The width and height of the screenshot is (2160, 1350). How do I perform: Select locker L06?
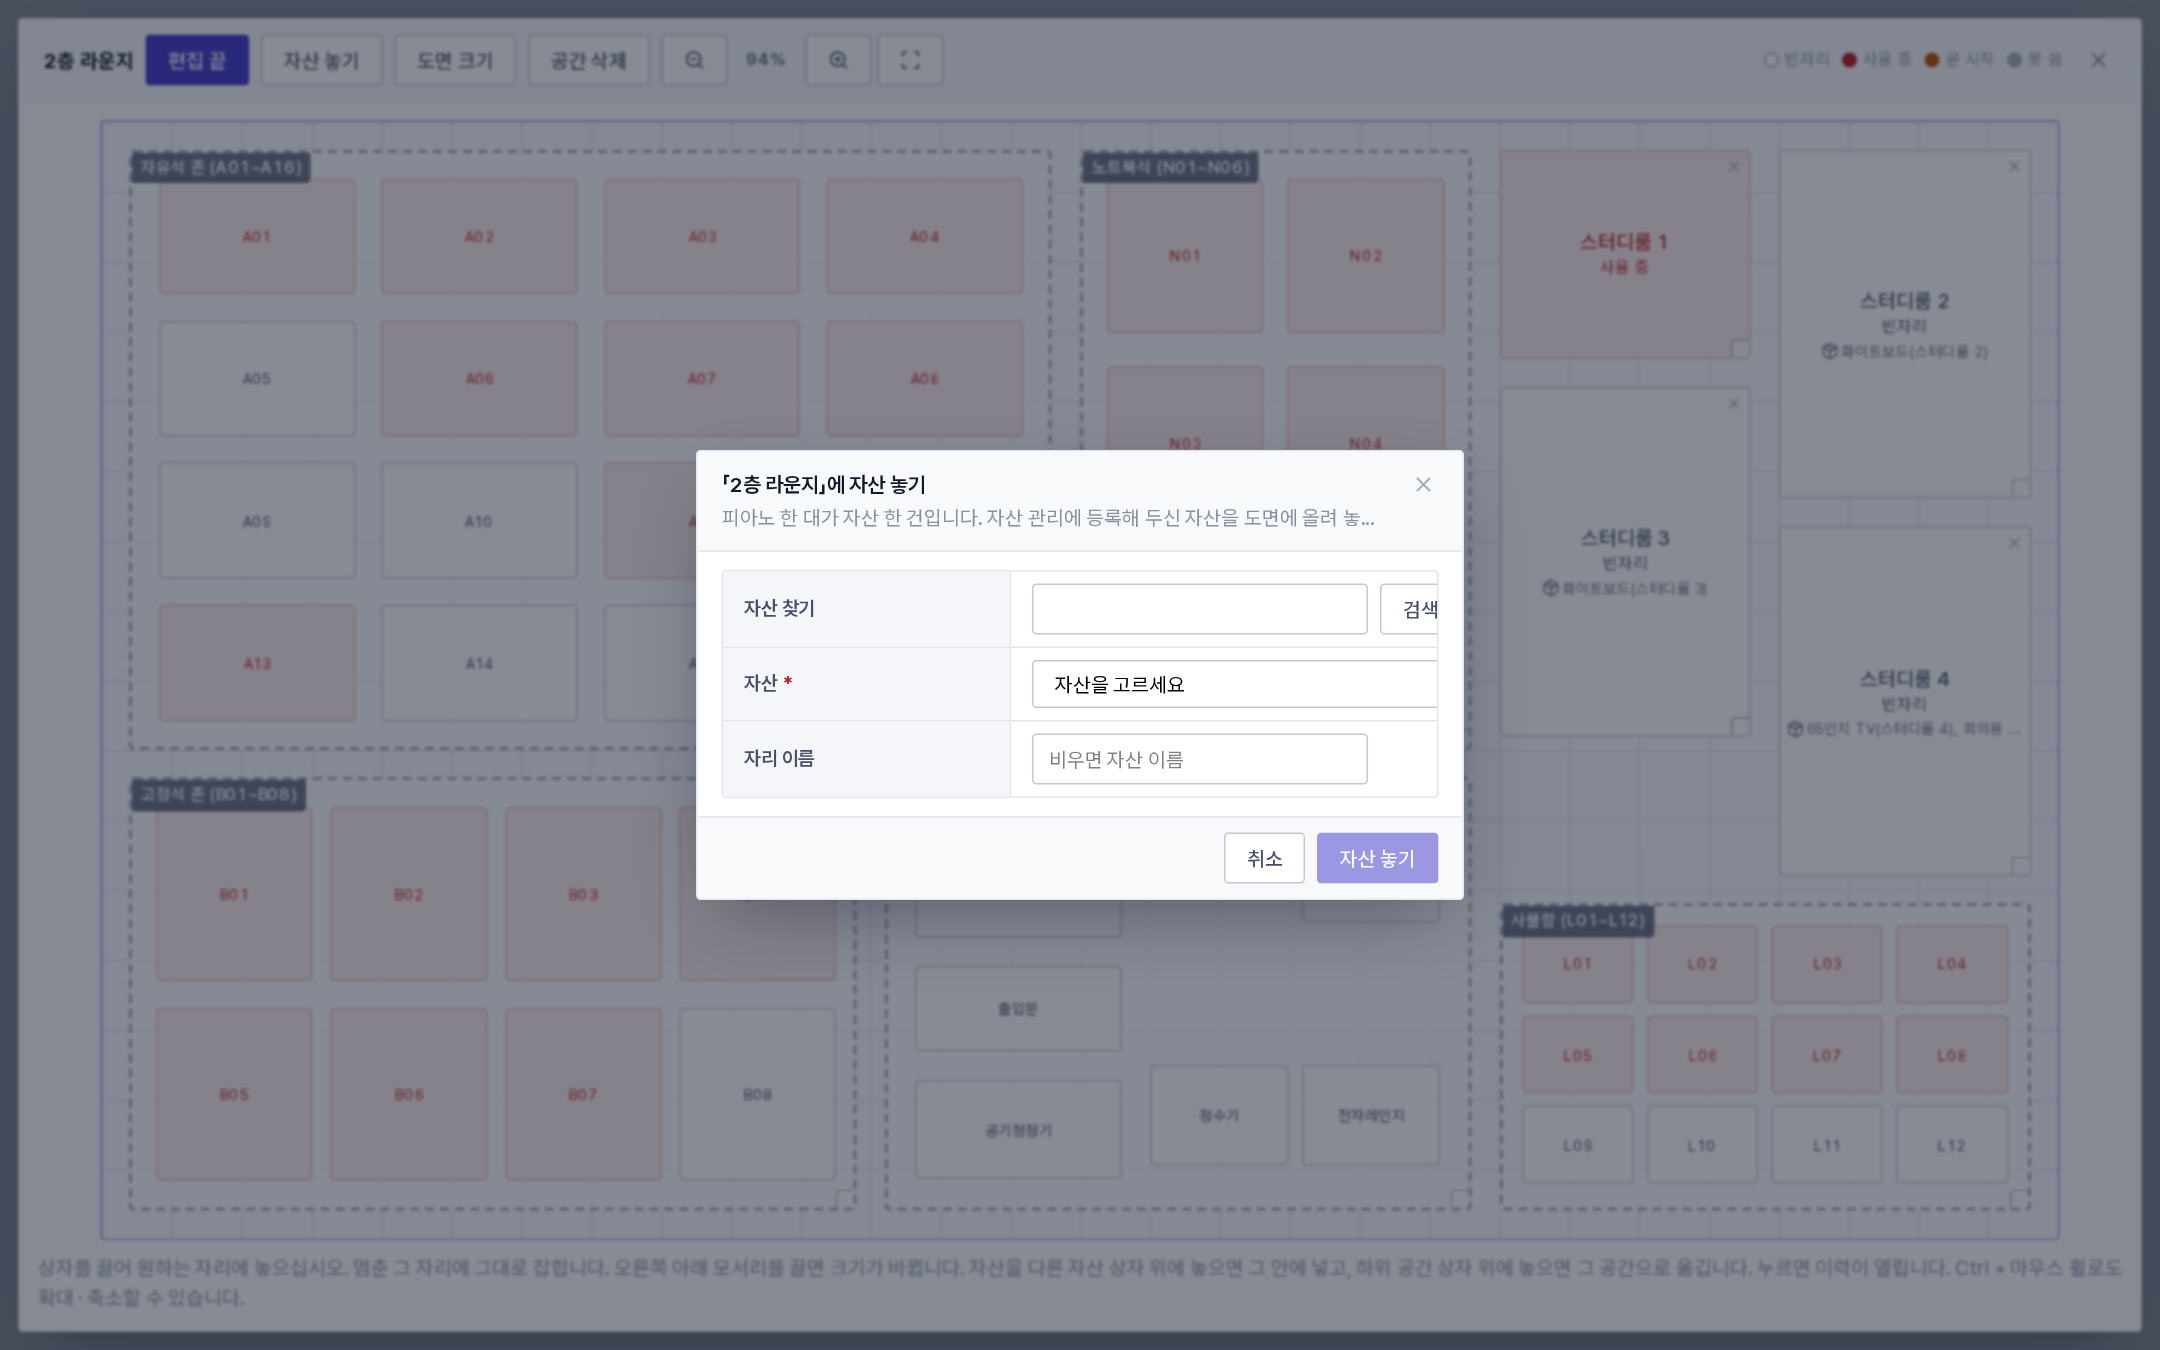tap(1702, 1055)
